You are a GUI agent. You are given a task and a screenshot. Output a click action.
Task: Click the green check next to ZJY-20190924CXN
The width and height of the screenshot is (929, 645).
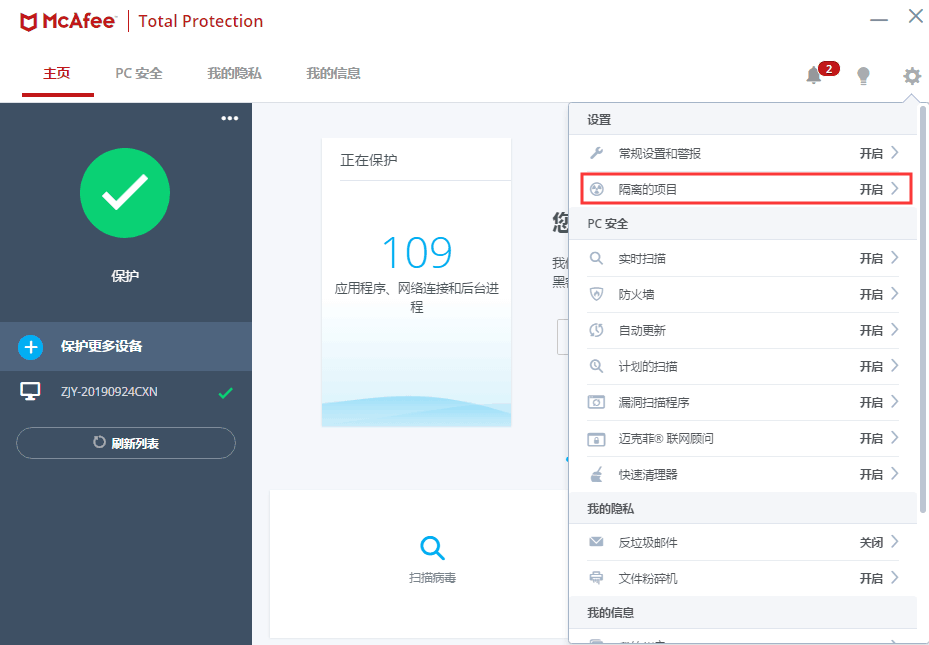225,393
